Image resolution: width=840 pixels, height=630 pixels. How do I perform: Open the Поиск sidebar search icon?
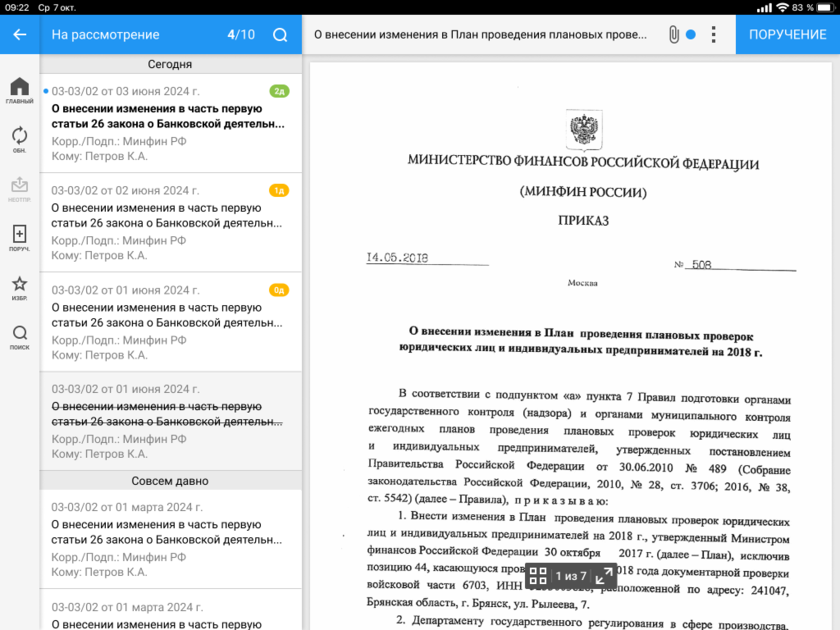tap(19, 337)
